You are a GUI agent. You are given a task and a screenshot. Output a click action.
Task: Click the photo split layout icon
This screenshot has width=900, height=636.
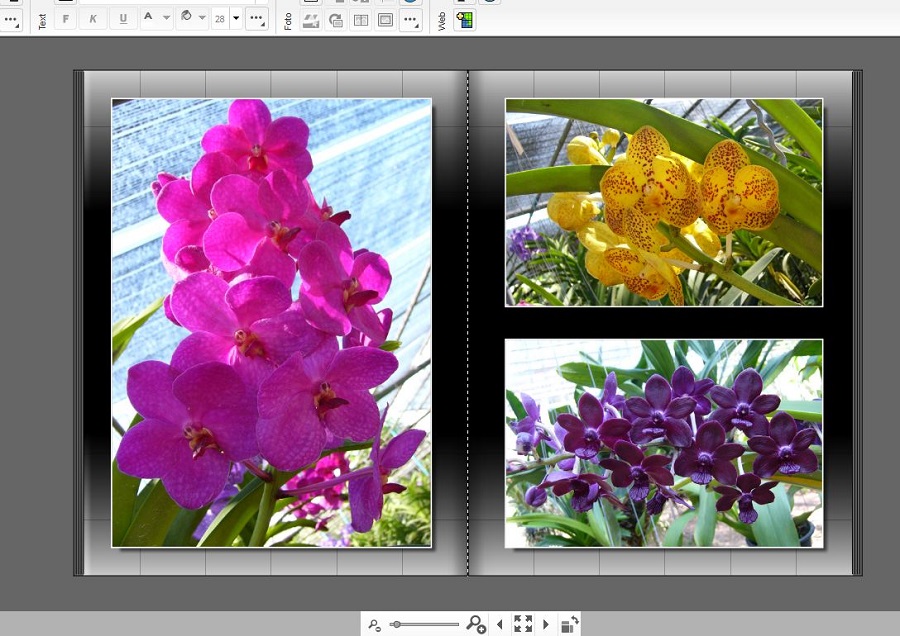tap(361, 20)
